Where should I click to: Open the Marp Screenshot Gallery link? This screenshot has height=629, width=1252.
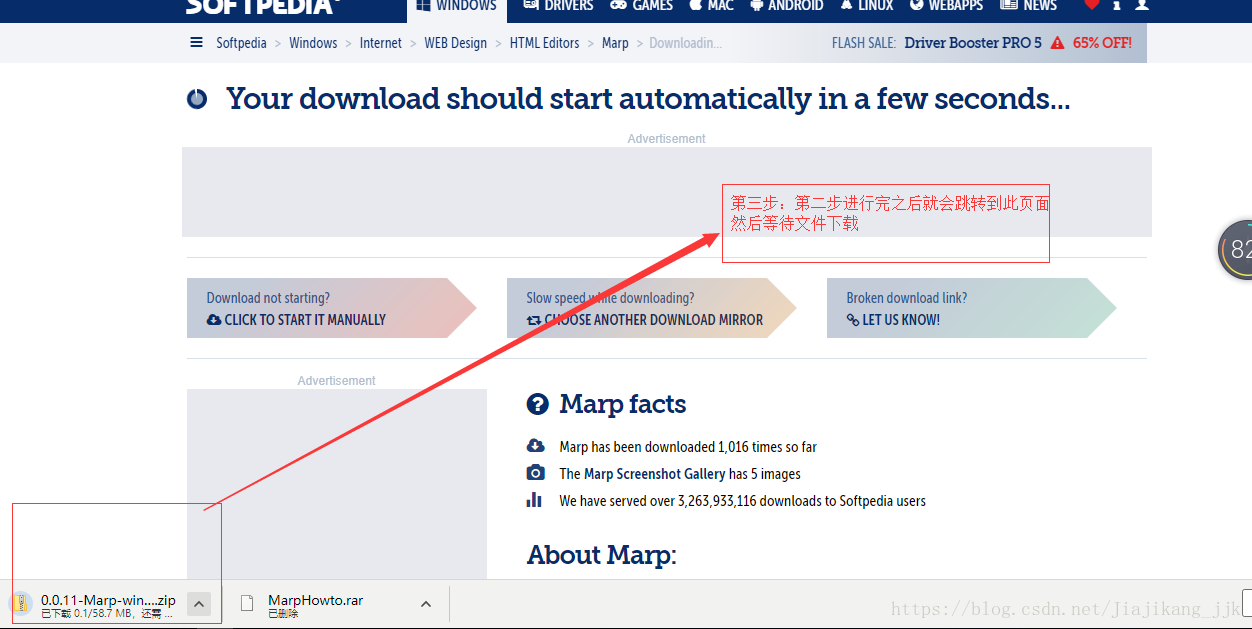point(655,474)
